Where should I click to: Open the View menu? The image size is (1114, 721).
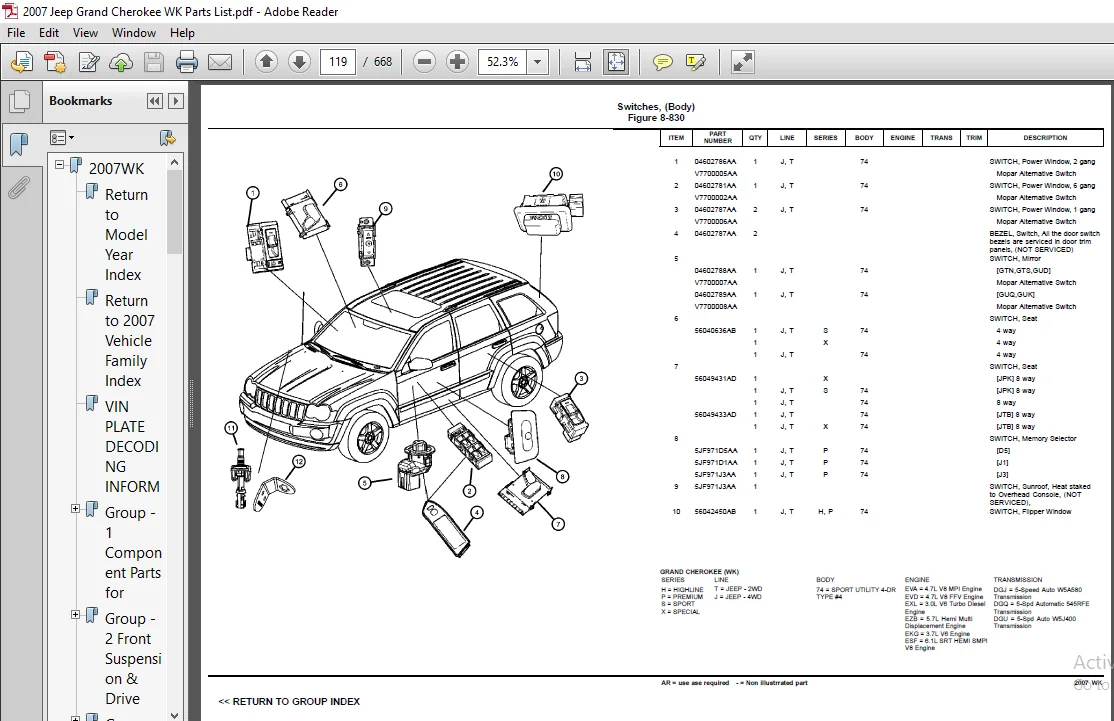[x=85, y=33]
